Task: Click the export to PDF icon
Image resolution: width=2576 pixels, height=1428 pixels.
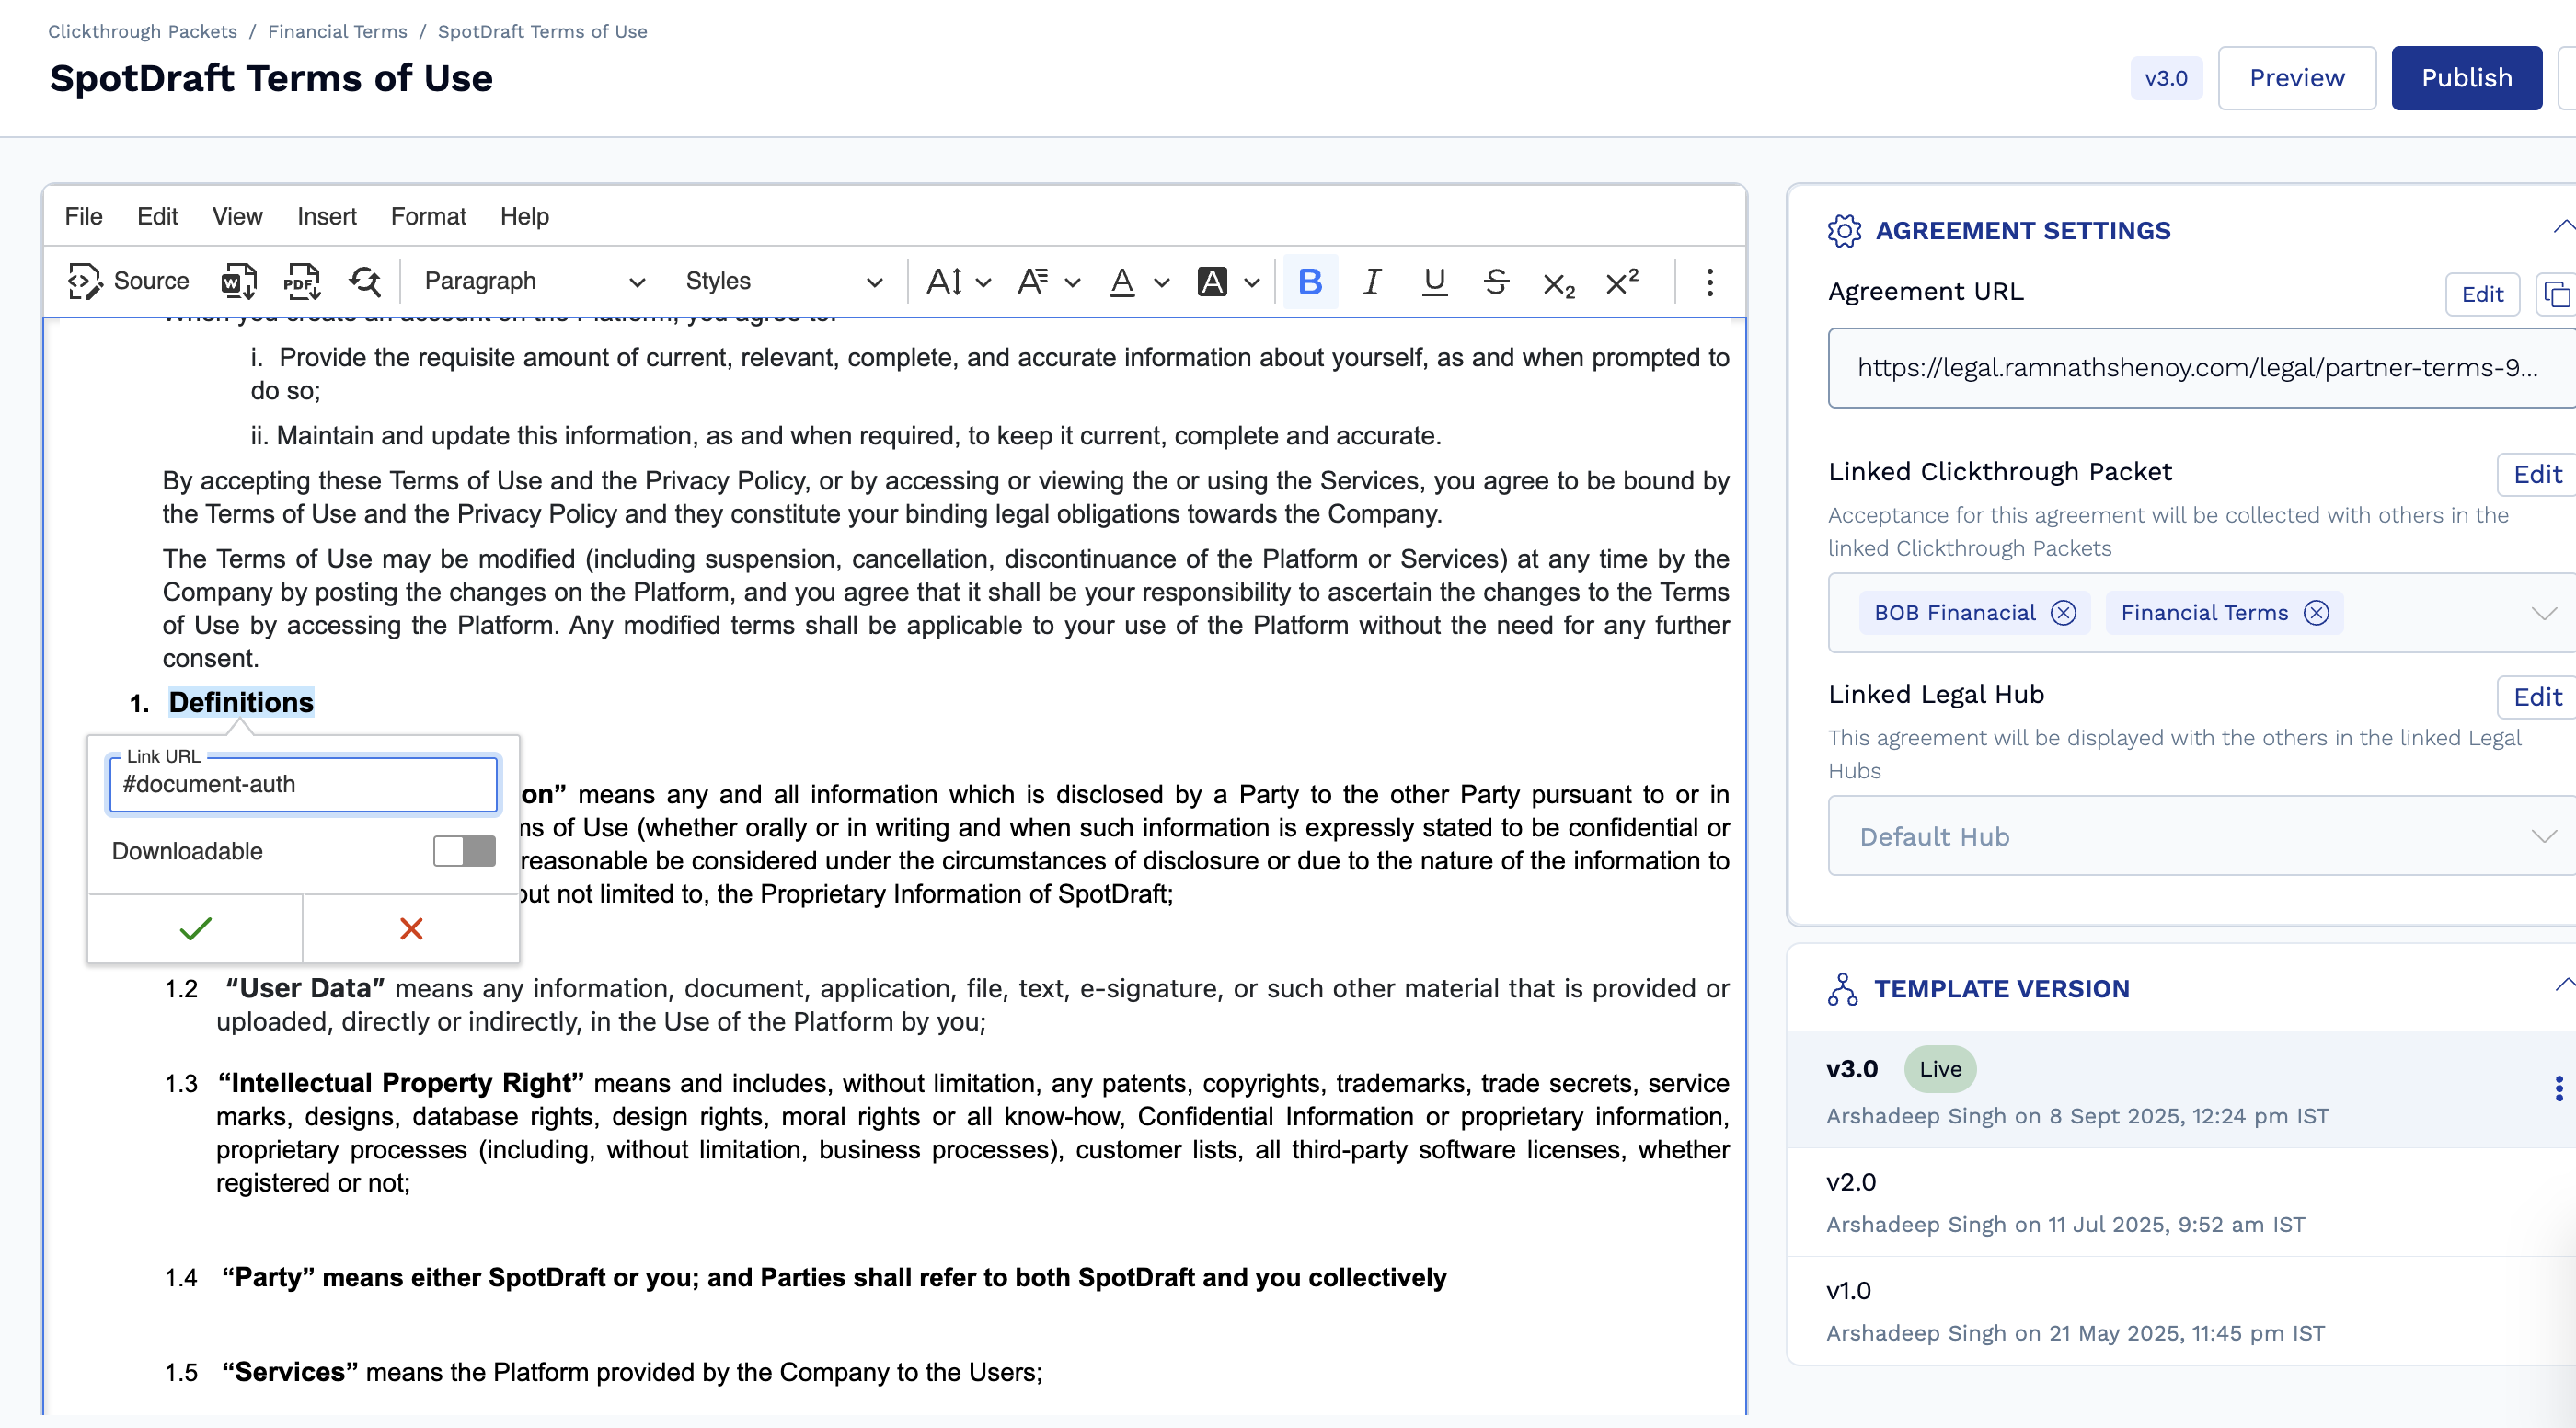Action: tap(301, 281)
